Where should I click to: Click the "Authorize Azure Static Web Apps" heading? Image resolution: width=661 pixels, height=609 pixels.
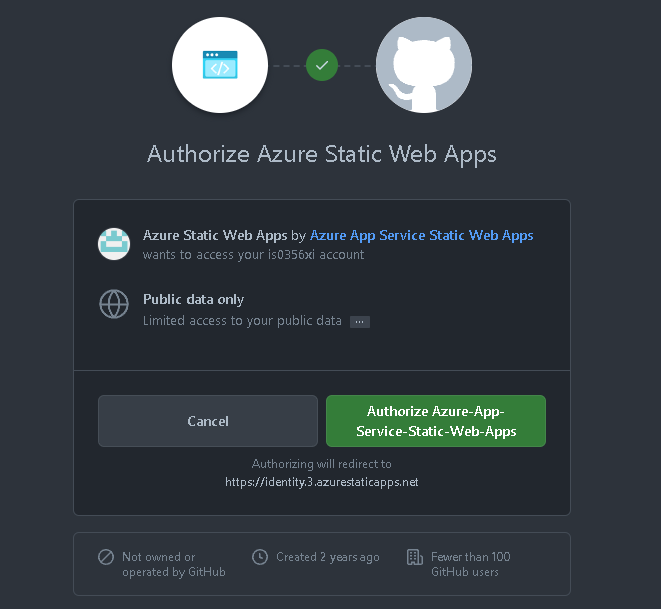click(322, 154)
